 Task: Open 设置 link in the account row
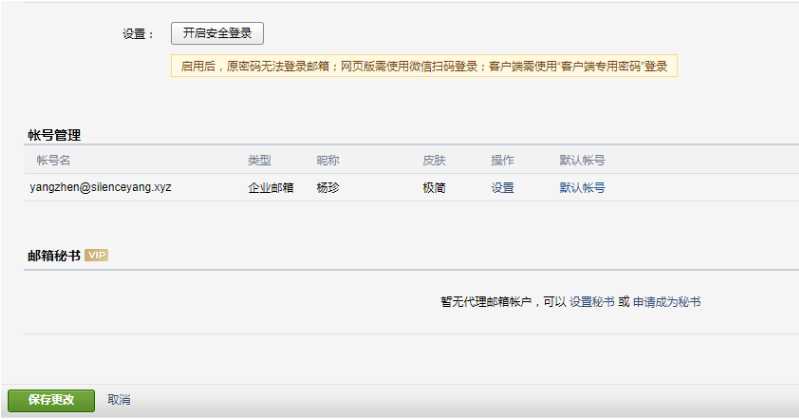coord(502,187)
